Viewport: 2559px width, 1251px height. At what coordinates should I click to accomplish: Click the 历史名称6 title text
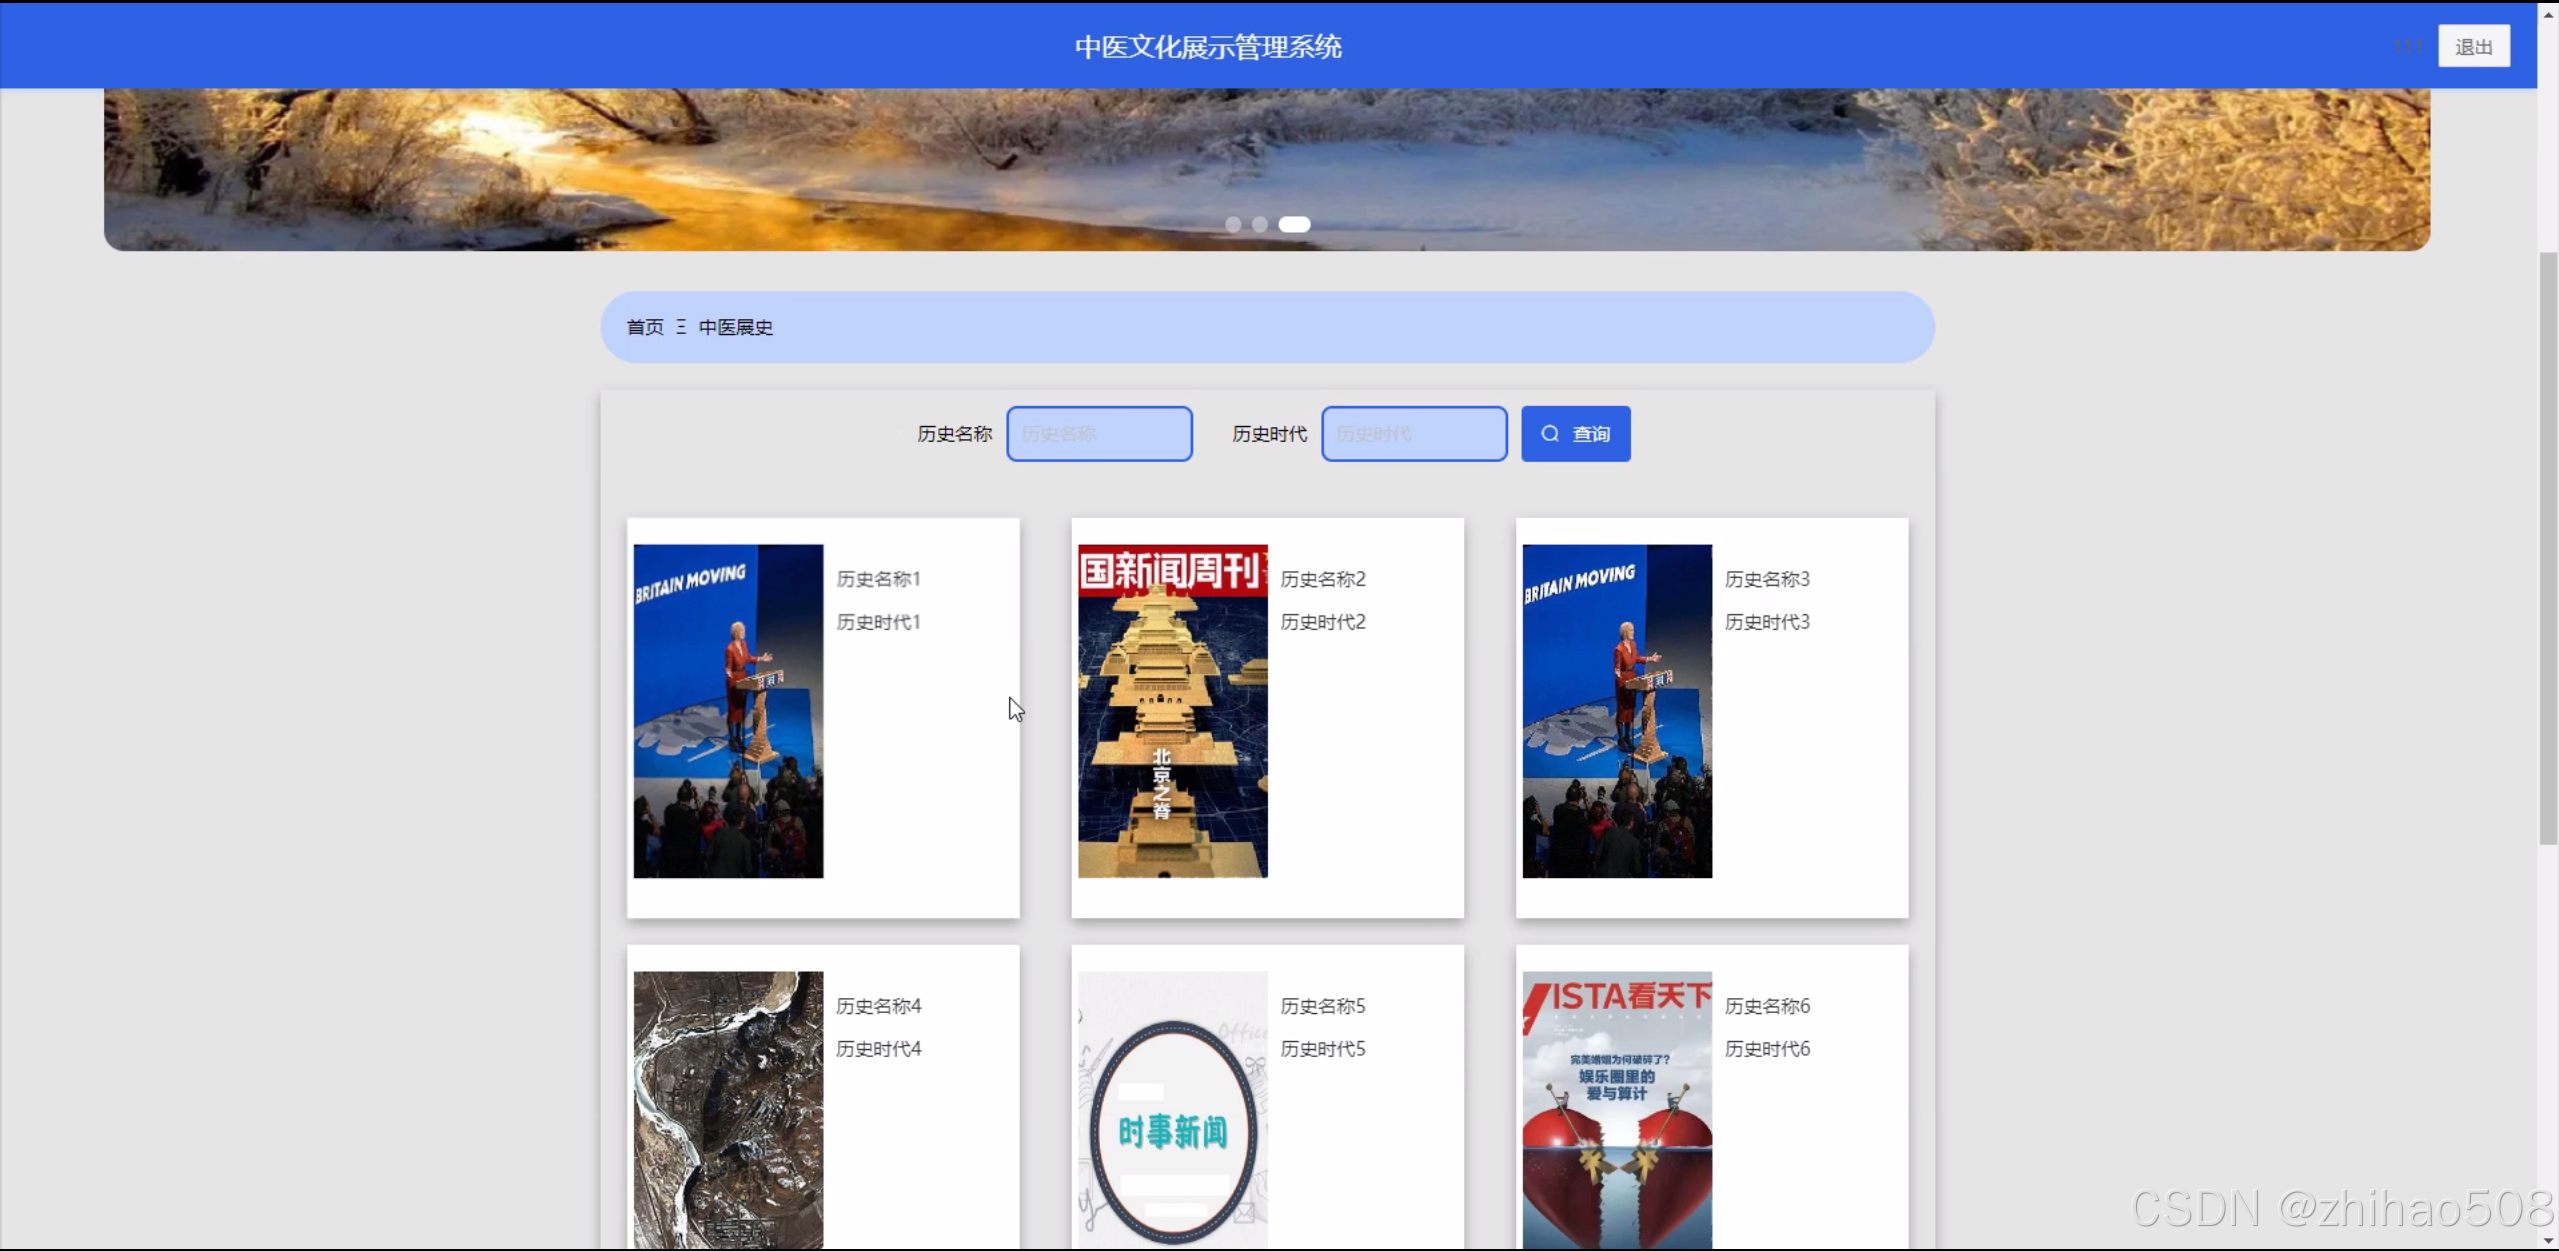1767,1006
